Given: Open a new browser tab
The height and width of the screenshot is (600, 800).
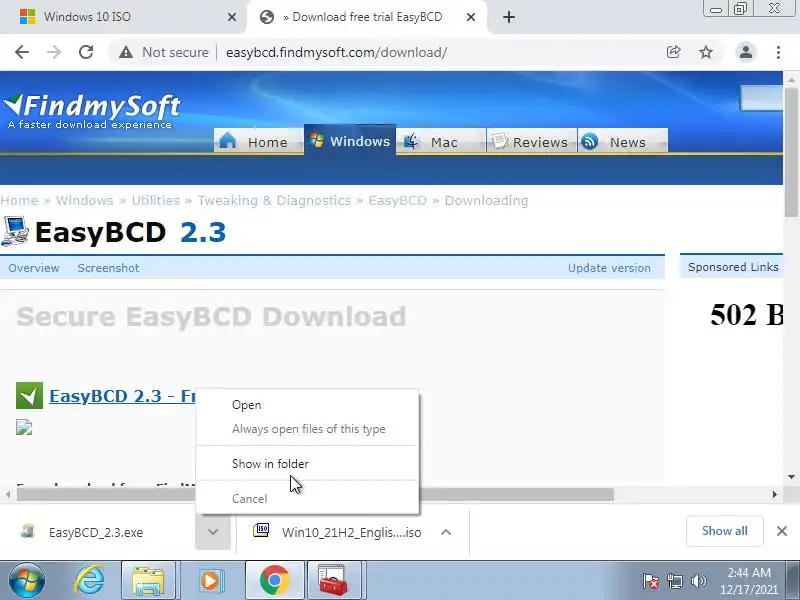Looking at the screenshot, I should (509, 17).
